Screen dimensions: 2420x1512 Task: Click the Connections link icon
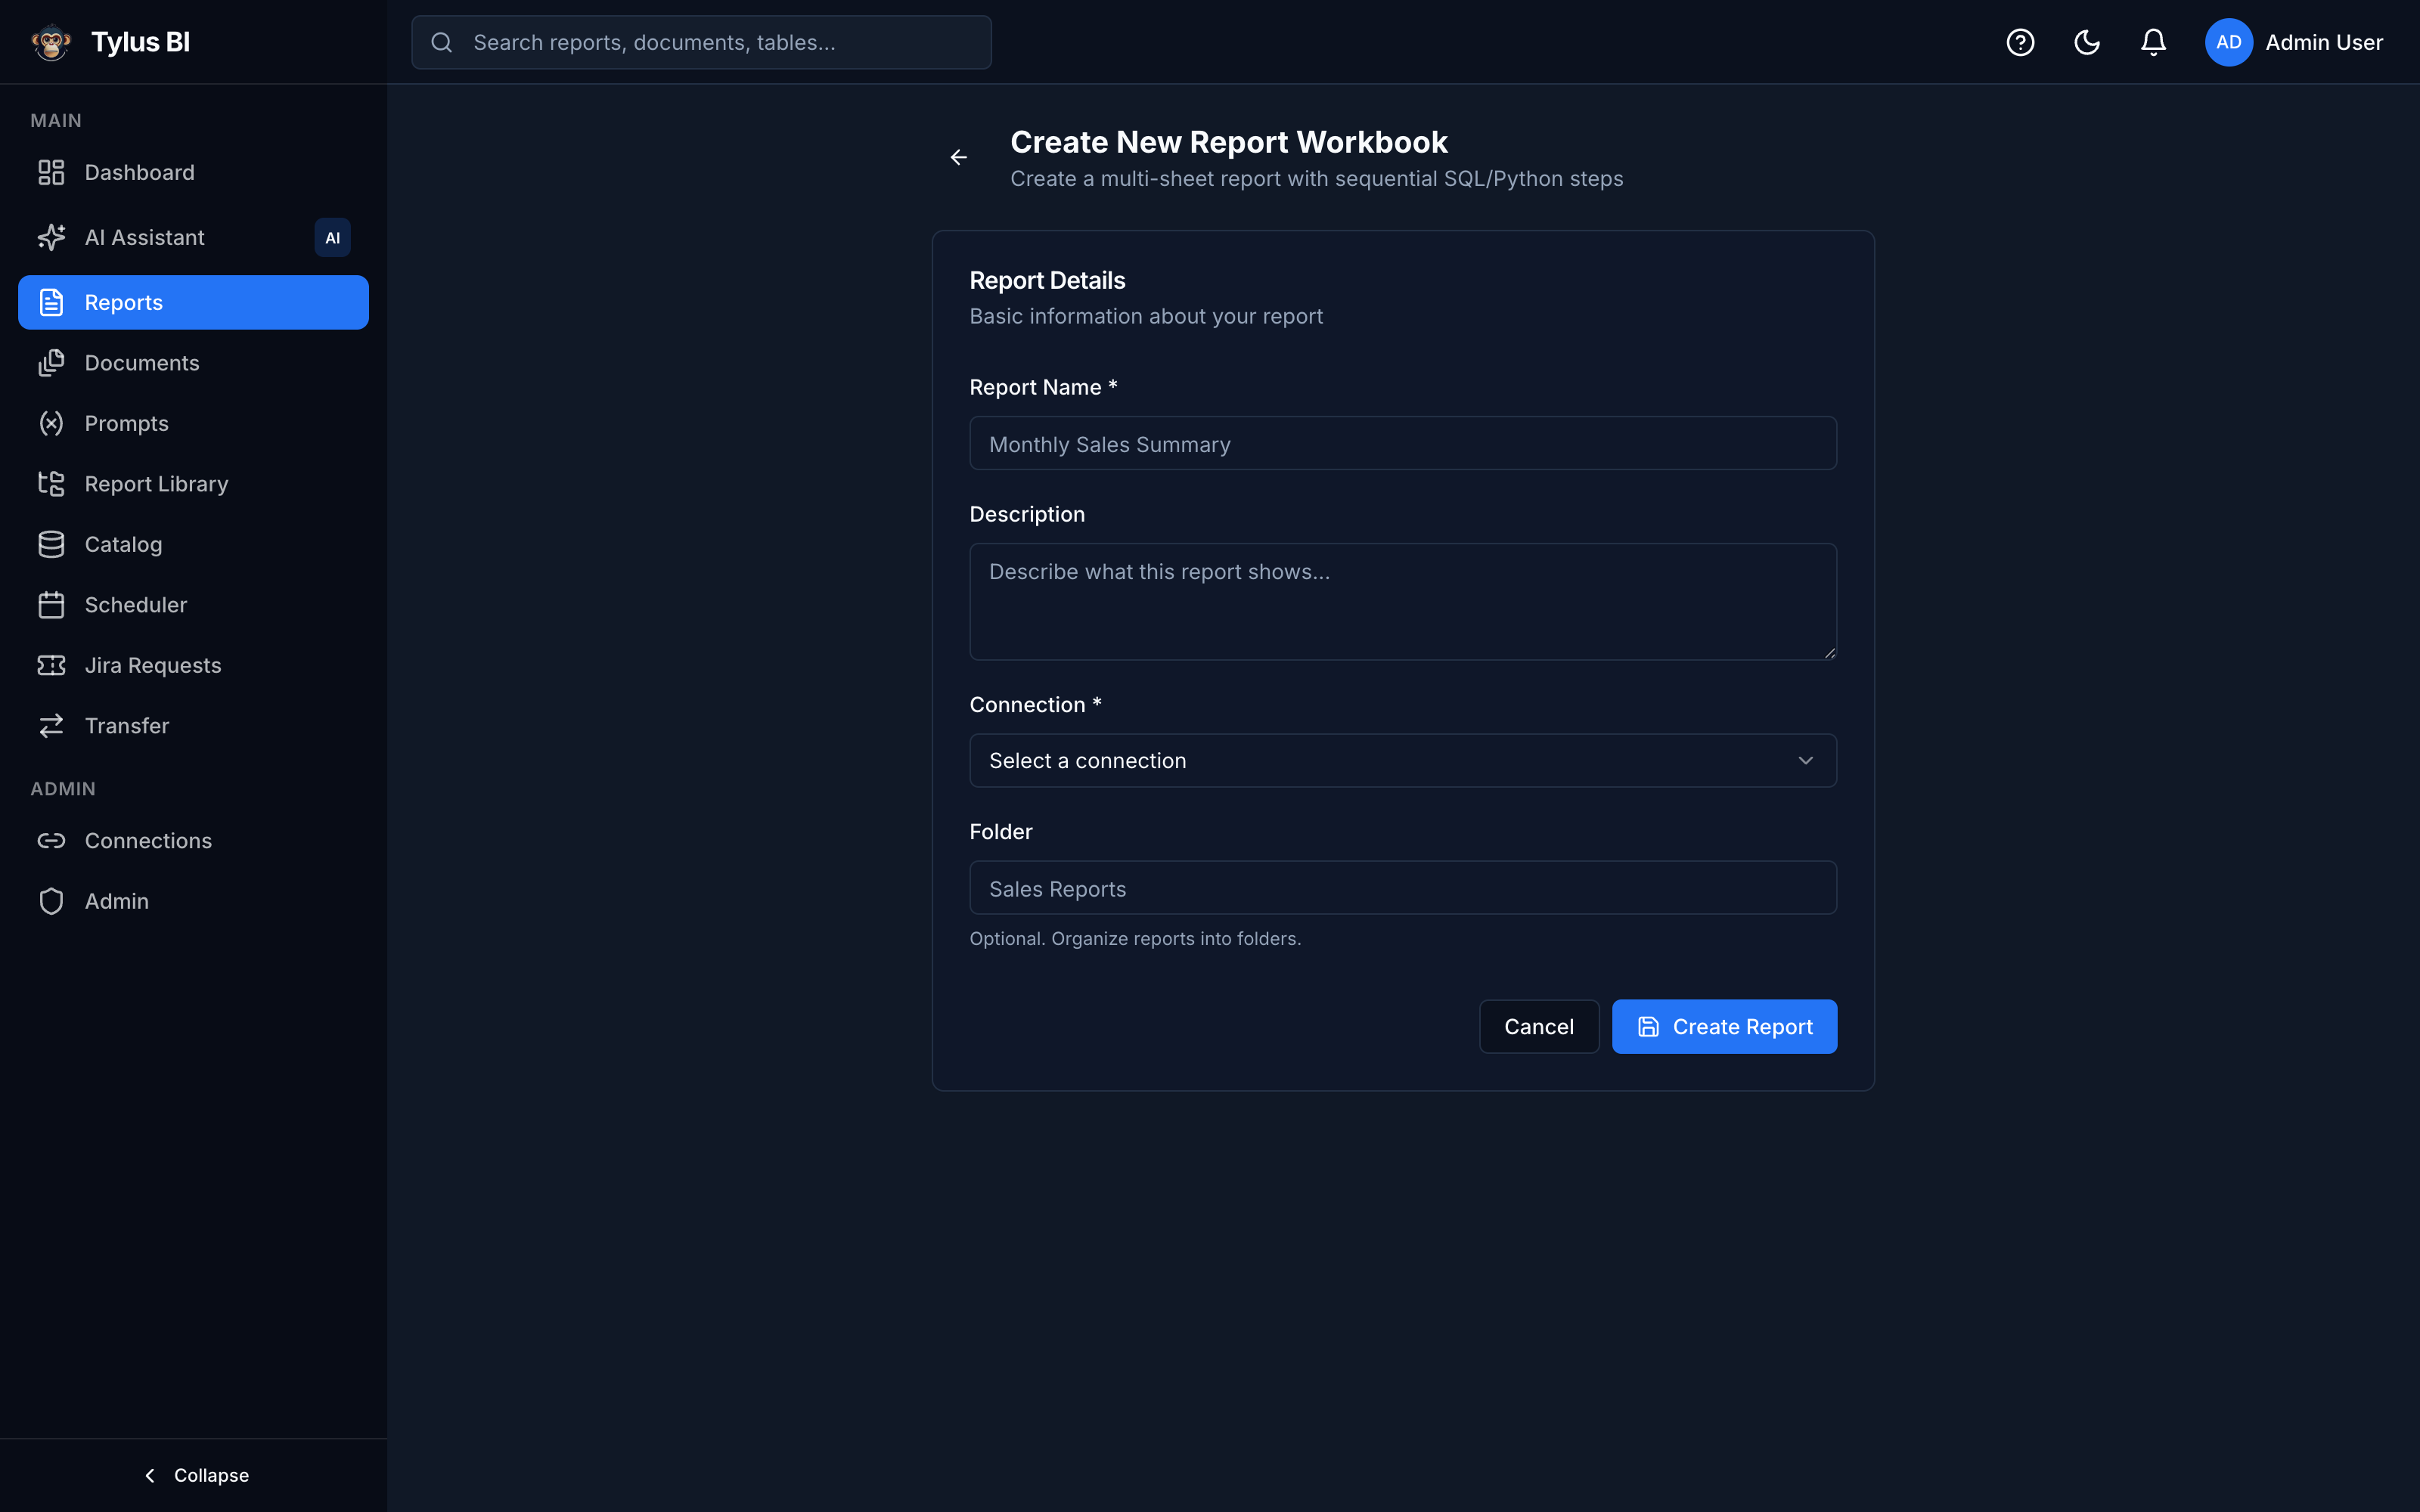point(51,841)
